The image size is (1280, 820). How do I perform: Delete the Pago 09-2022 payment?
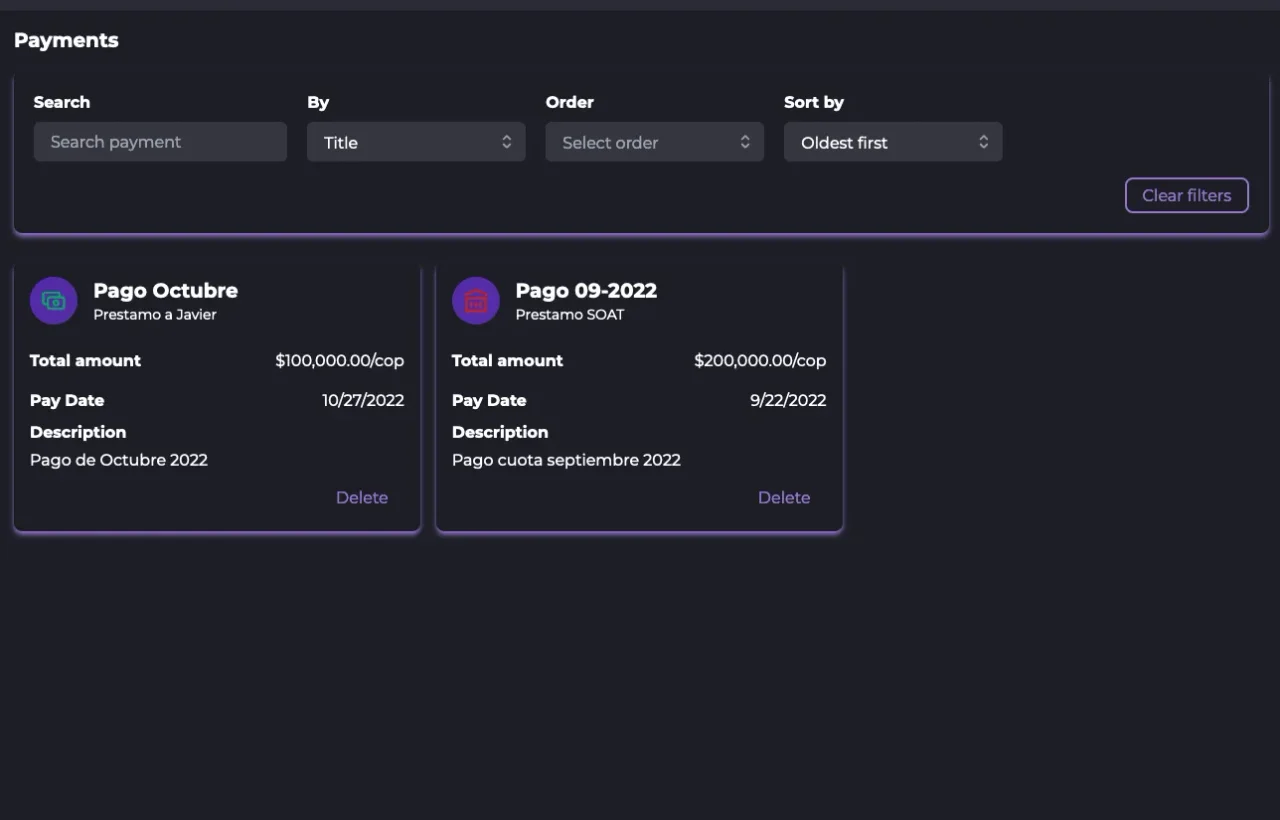pyautogui.click(x=783, y=497)
